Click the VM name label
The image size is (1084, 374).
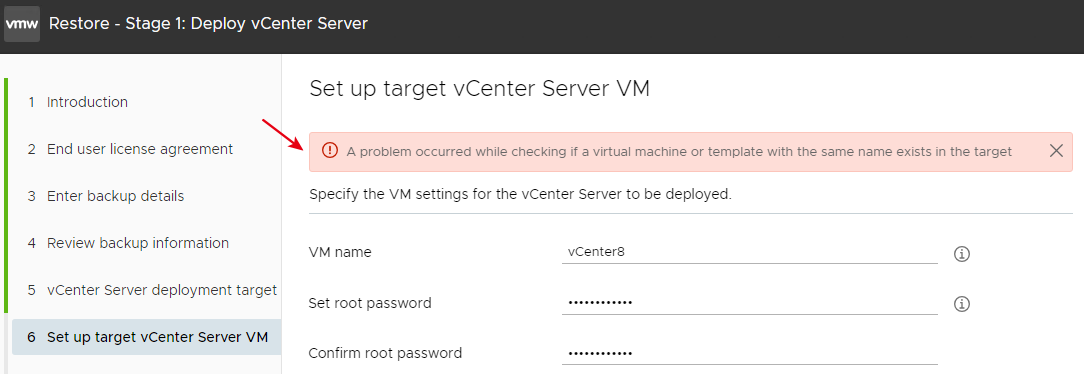pos(339,253)
